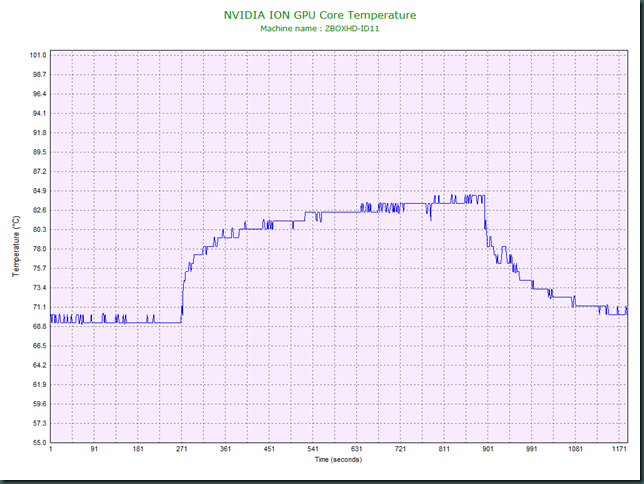
Task: Click the time axis value 811
Action: click(444, 449)
